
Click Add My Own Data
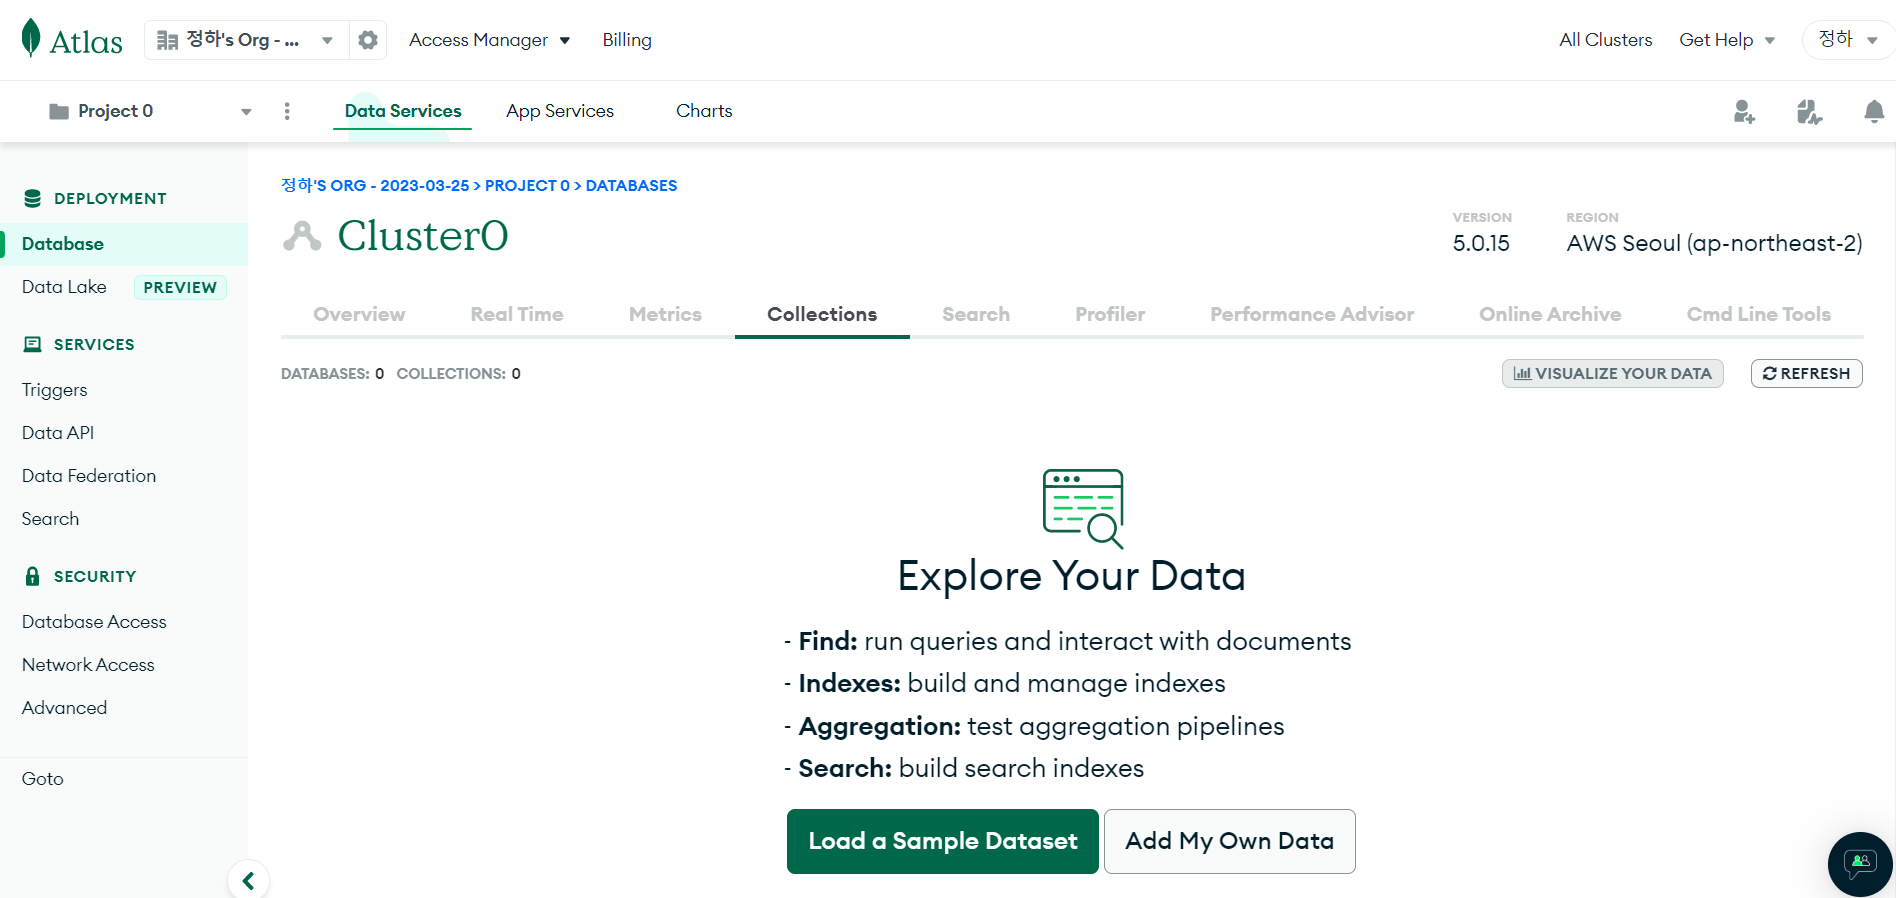[x=1229, y=841]
